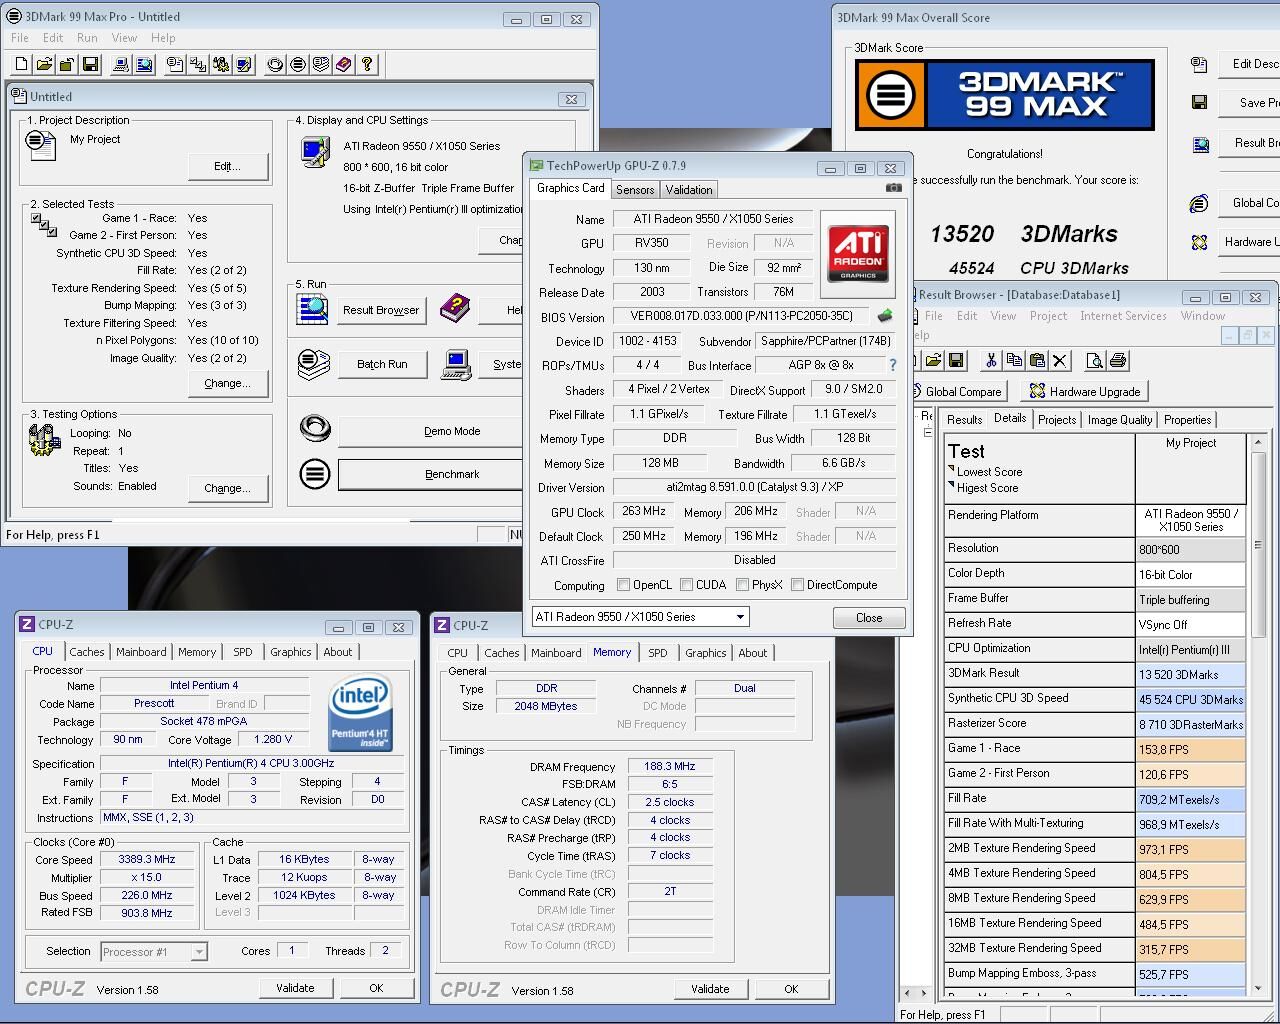The height and width of the screenshot is (1024, 1280).
Task: Enable the OpenCL checkbox in GPU-Z
Action: point(624,585)
